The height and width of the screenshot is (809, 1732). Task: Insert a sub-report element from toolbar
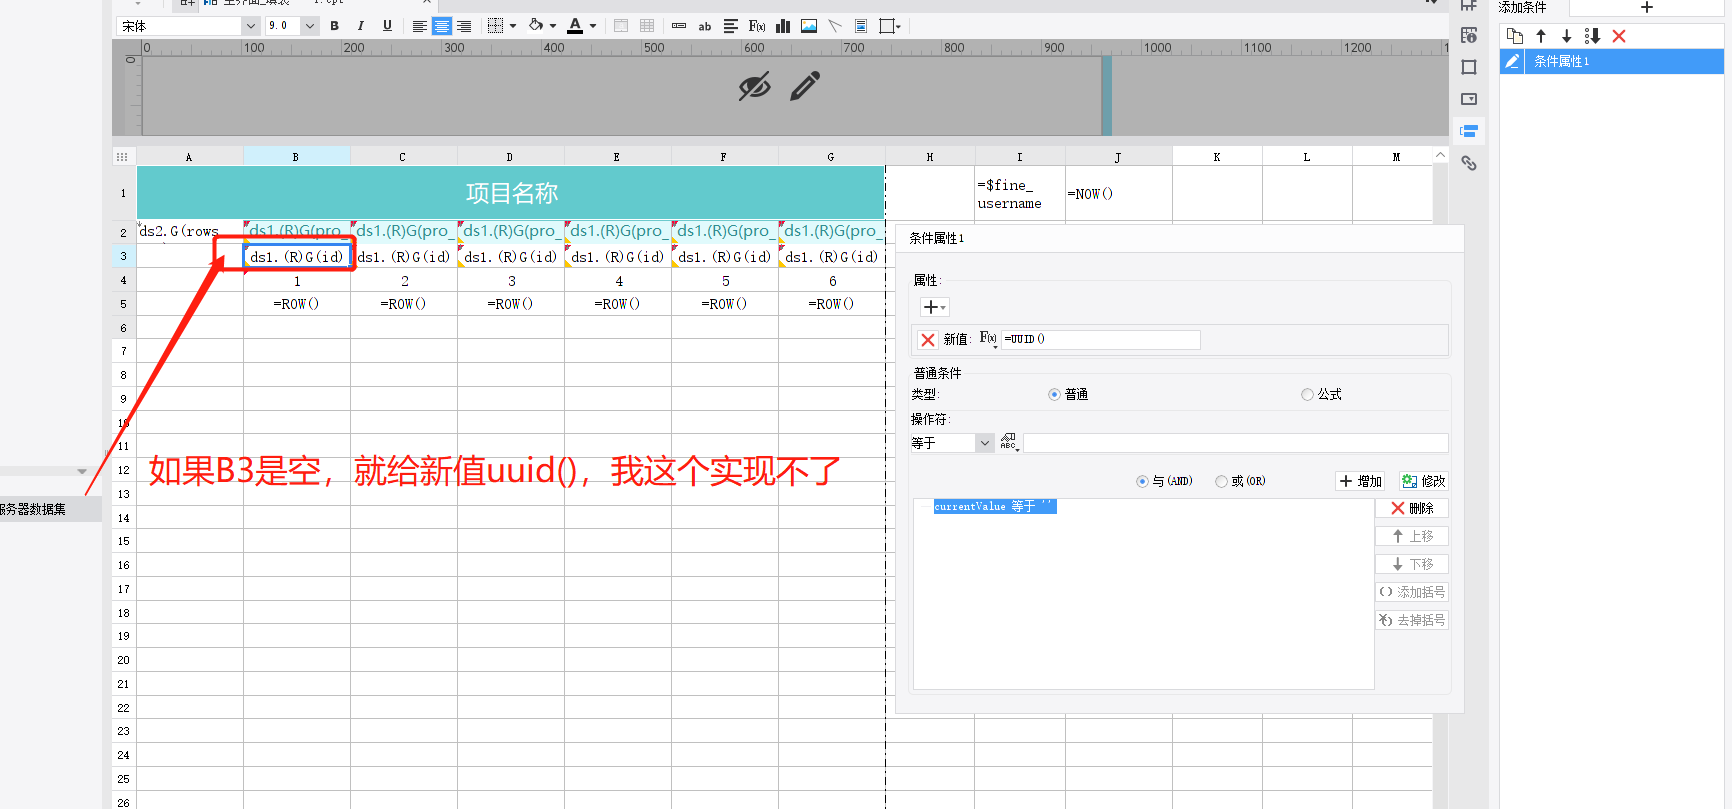[861, 26]
